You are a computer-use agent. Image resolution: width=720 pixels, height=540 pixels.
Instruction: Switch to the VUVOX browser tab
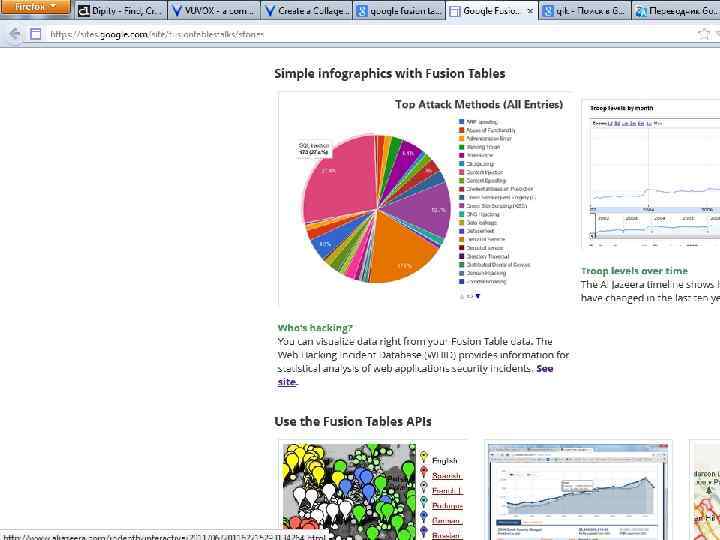click(x=214, y=11)
